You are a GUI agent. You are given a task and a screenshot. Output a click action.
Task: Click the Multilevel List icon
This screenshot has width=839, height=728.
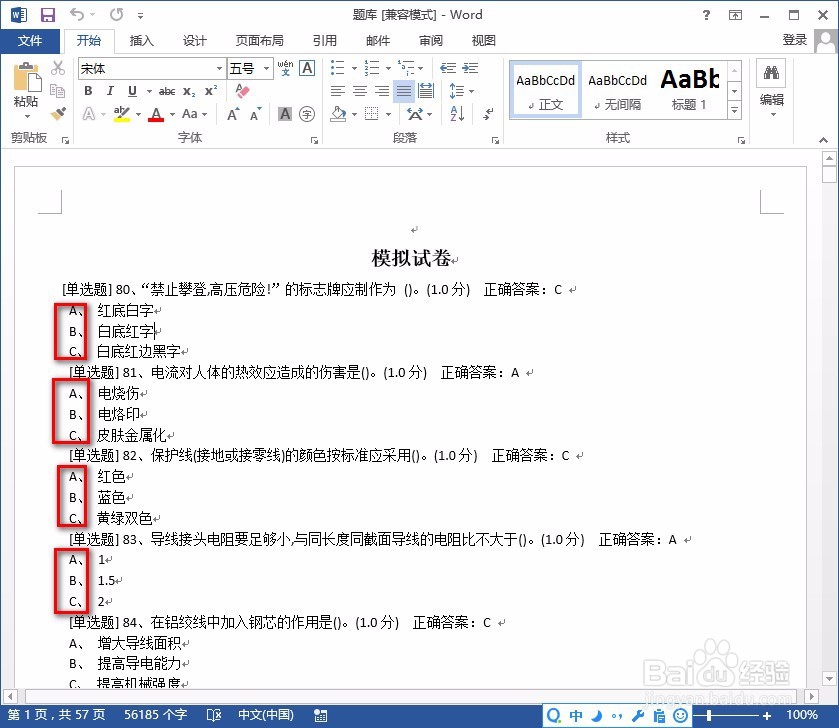click(x=407, y=68)
